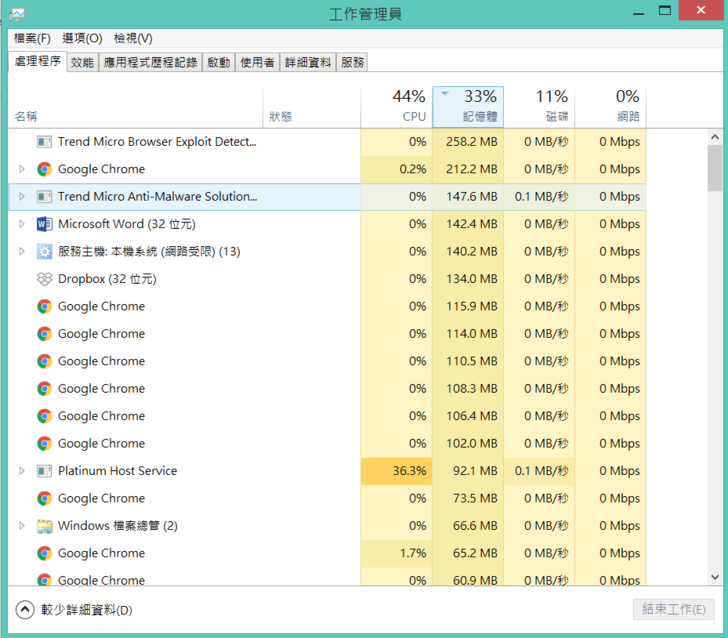Expand Trend Micro Anti-Malware Solution group
Image resolution: width=728 pixels, height=638 pixels.
[22, 197]
